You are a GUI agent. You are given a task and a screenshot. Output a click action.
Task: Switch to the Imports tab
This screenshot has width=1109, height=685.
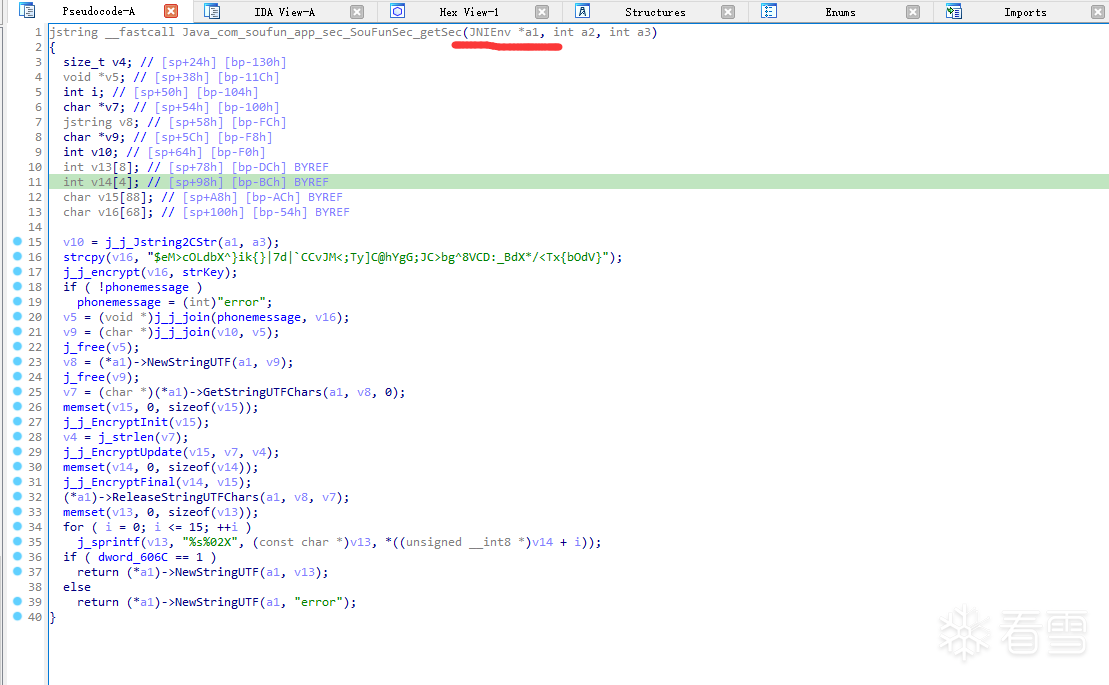(1025, 12)
